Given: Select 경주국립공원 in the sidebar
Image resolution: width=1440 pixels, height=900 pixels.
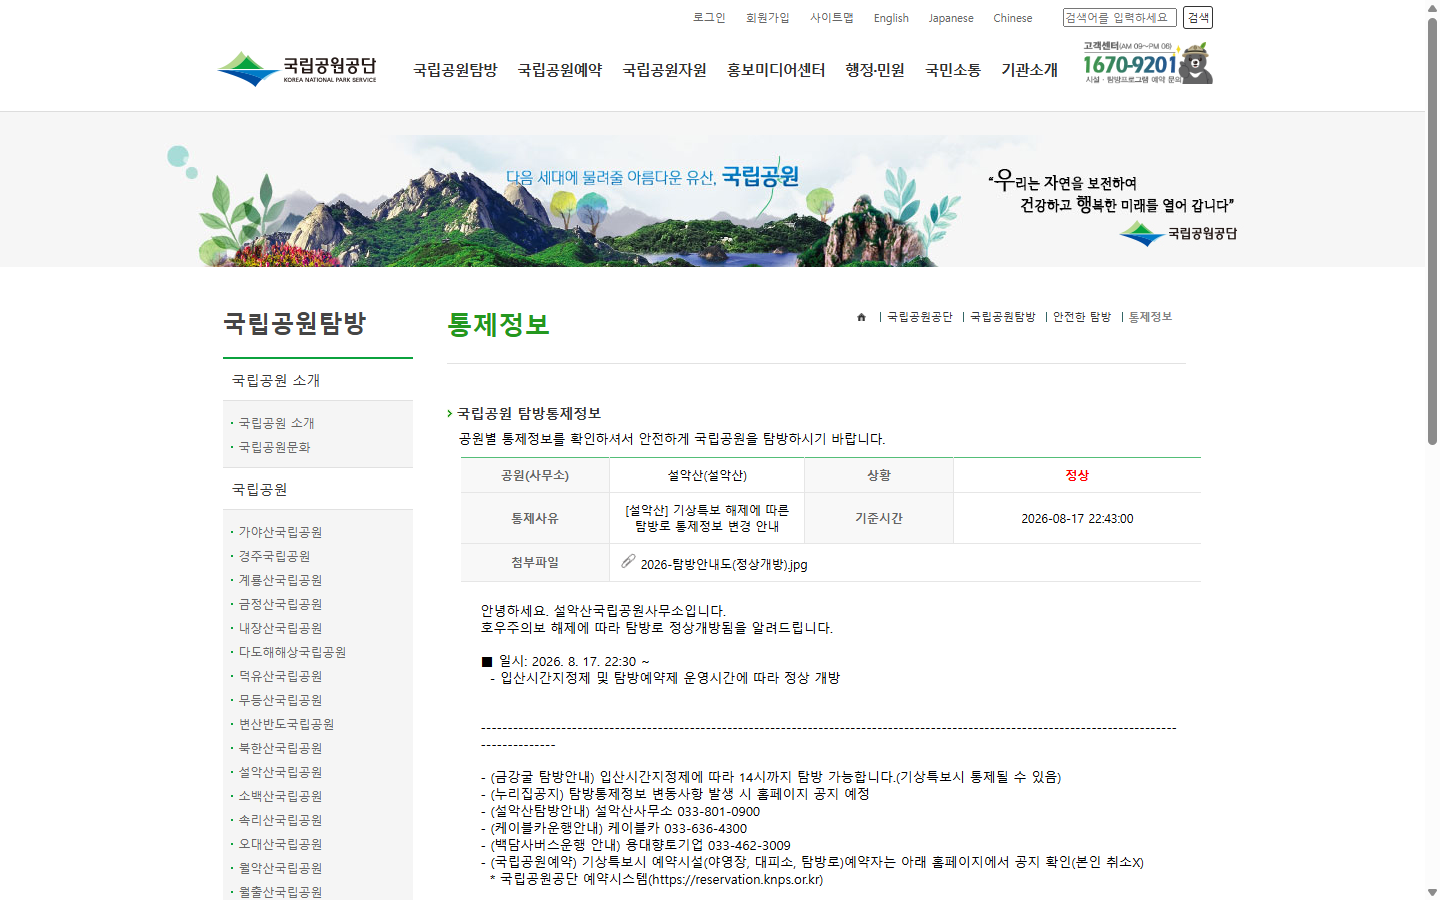Looking at the screenshot, I should click(275, 556).
